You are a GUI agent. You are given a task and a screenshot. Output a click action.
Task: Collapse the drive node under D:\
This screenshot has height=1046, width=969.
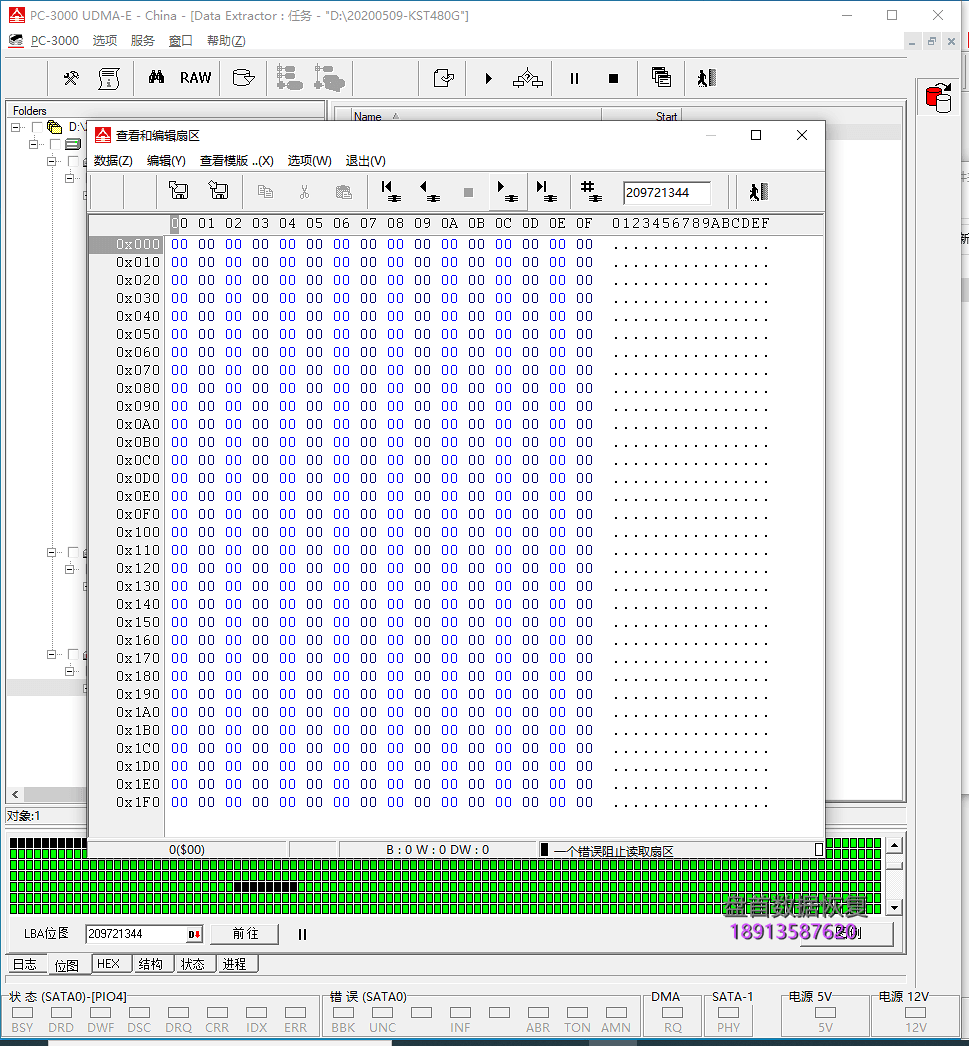[33, 144]
